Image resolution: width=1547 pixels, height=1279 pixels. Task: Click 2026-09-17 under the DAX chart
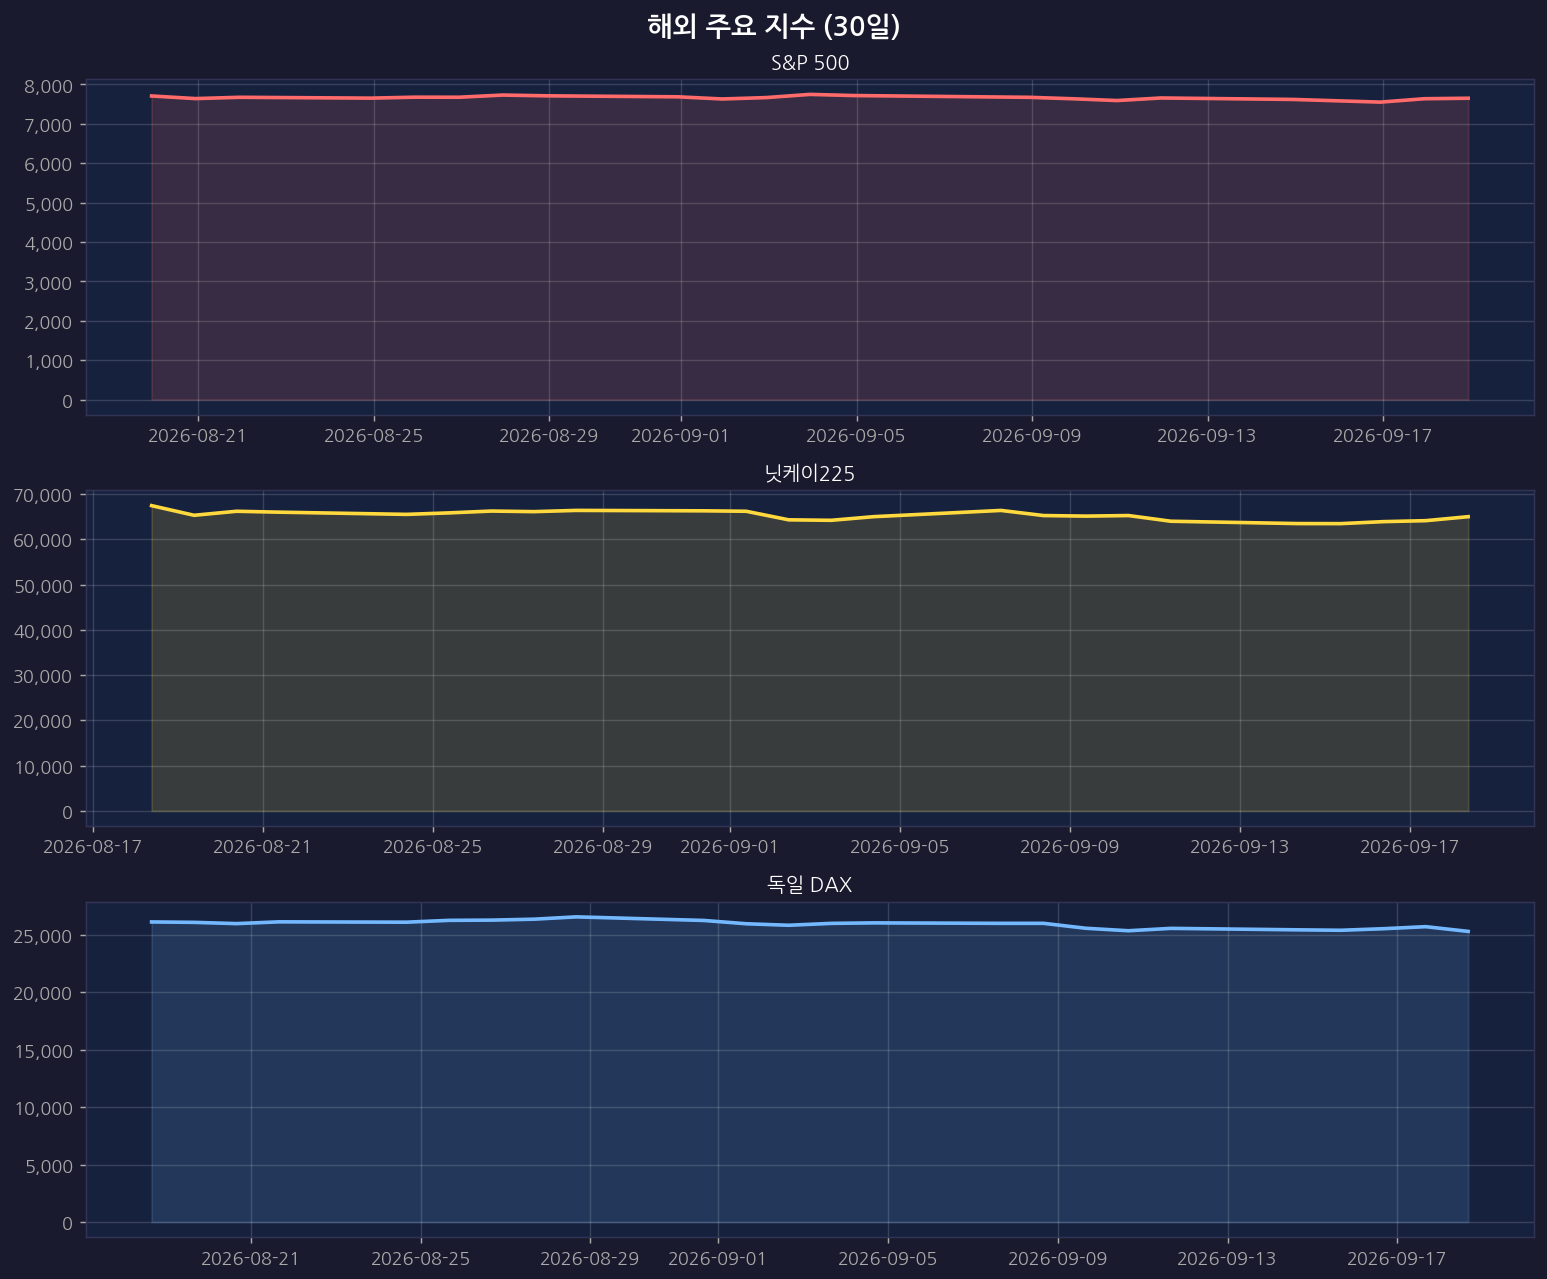click(1396, 1258)
